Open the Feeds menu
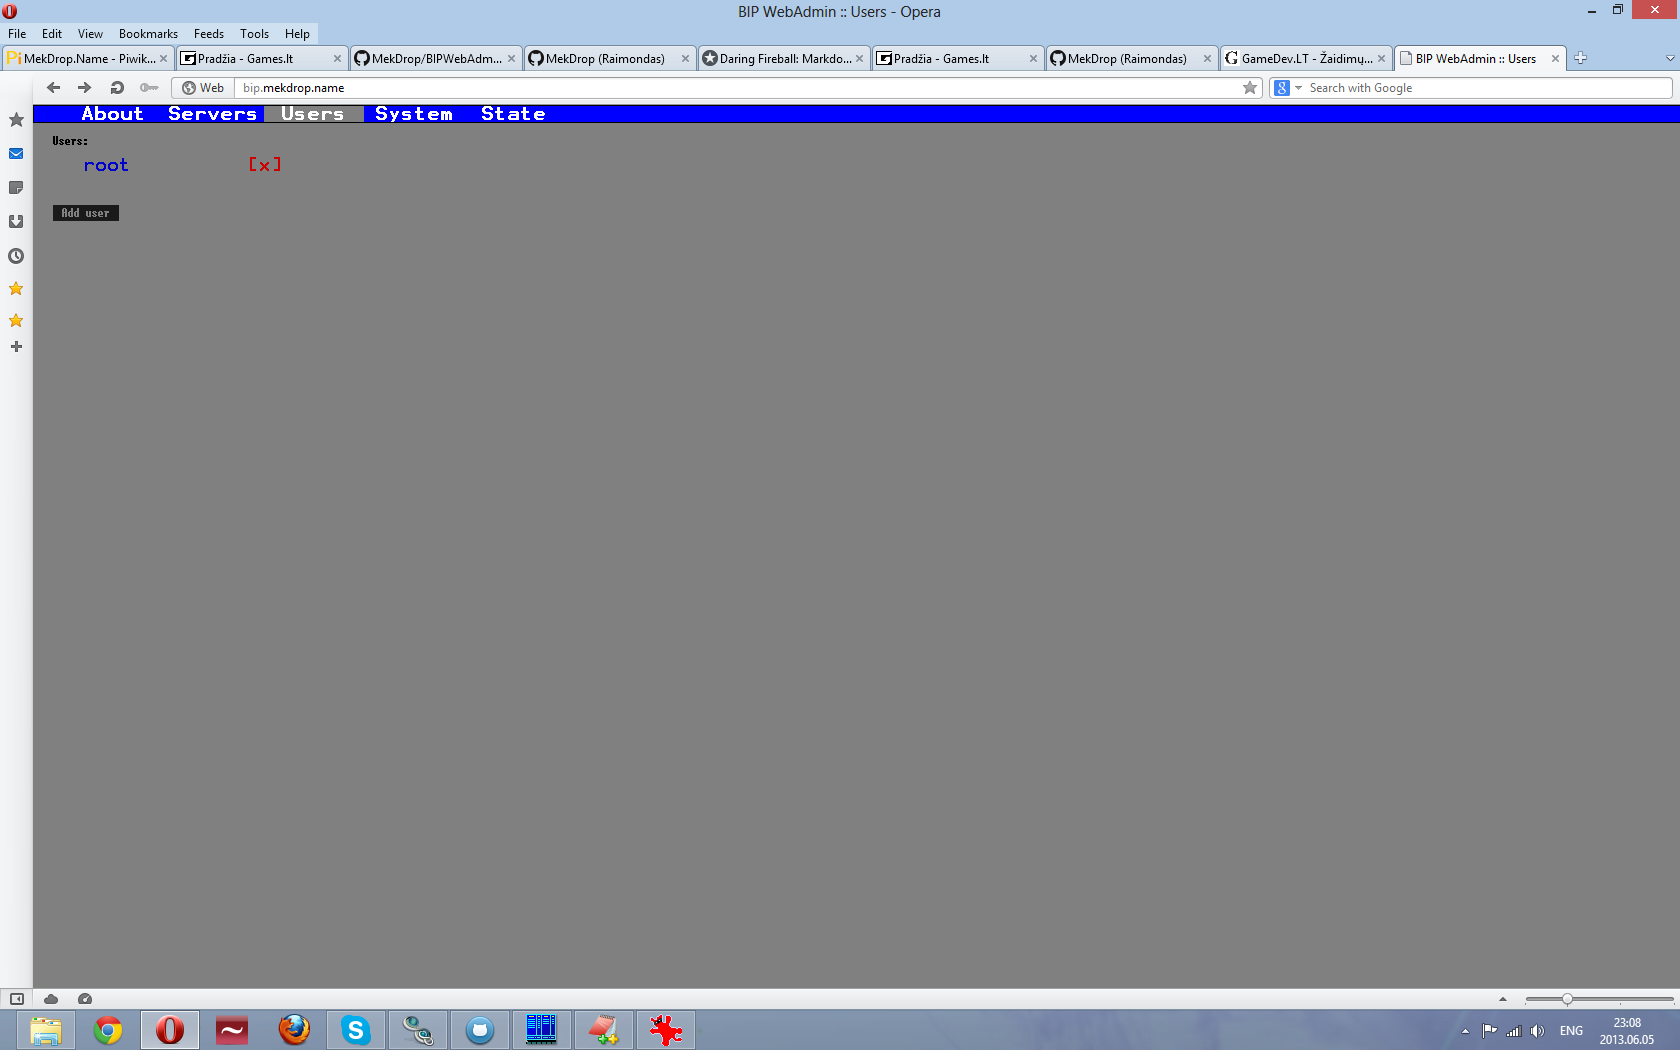This screenshot has width=1680, height=1050. (x=209, y=33)
